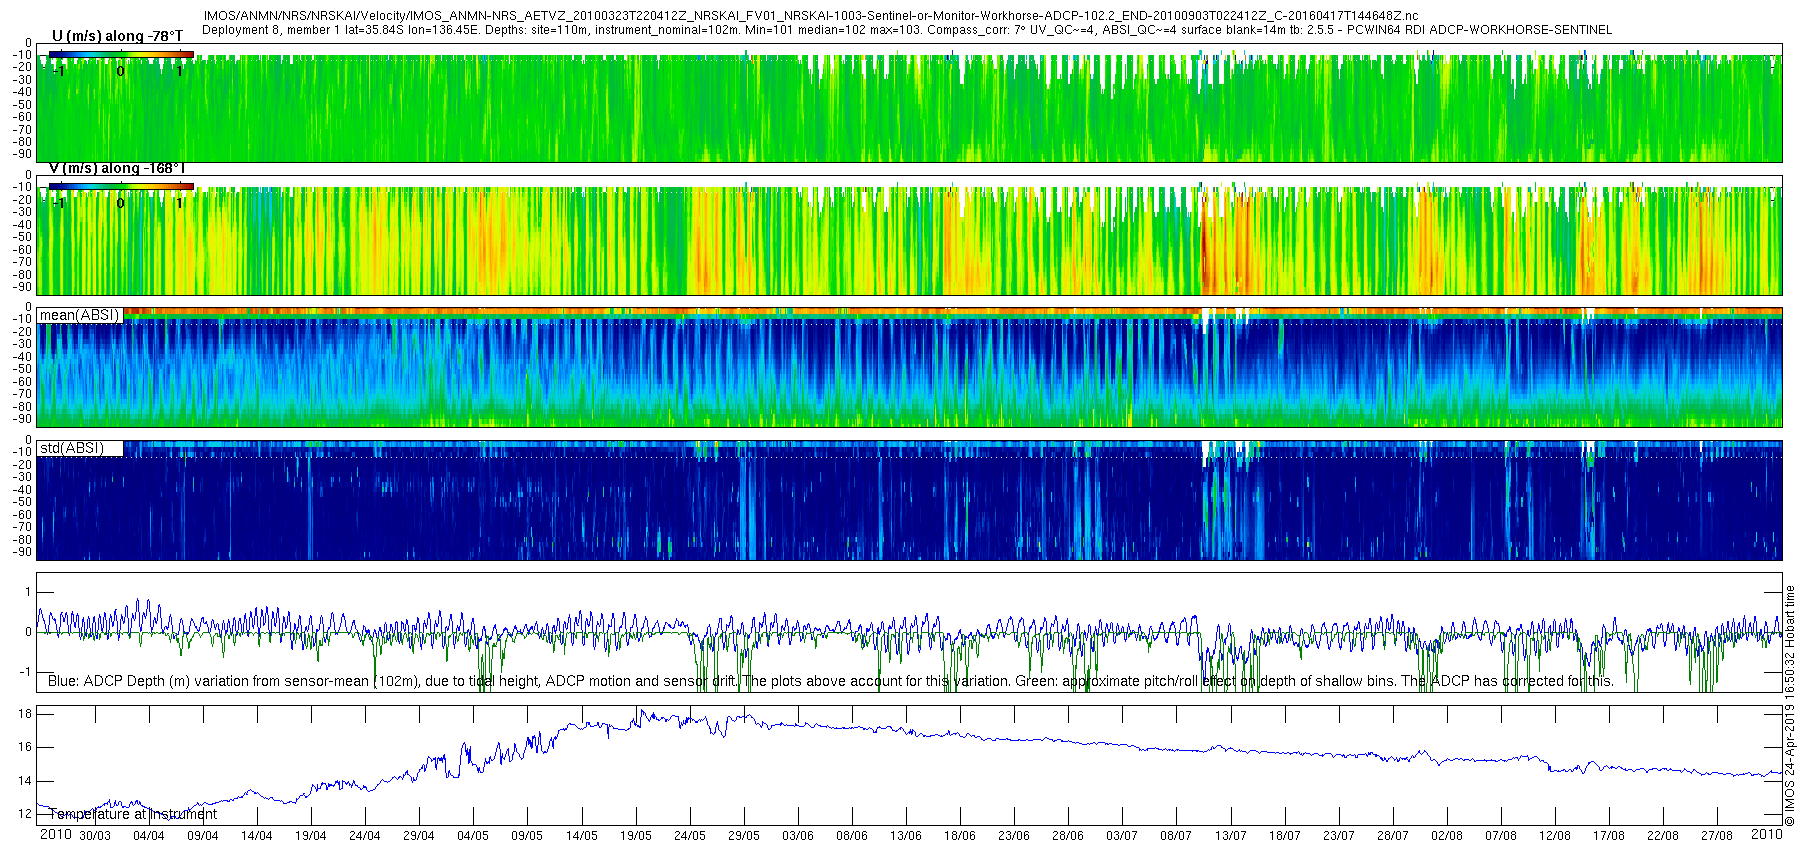The image size is (1800, 850).
Task: Click the std(ABSI) panel label
Action: click(x=71, y=448)
